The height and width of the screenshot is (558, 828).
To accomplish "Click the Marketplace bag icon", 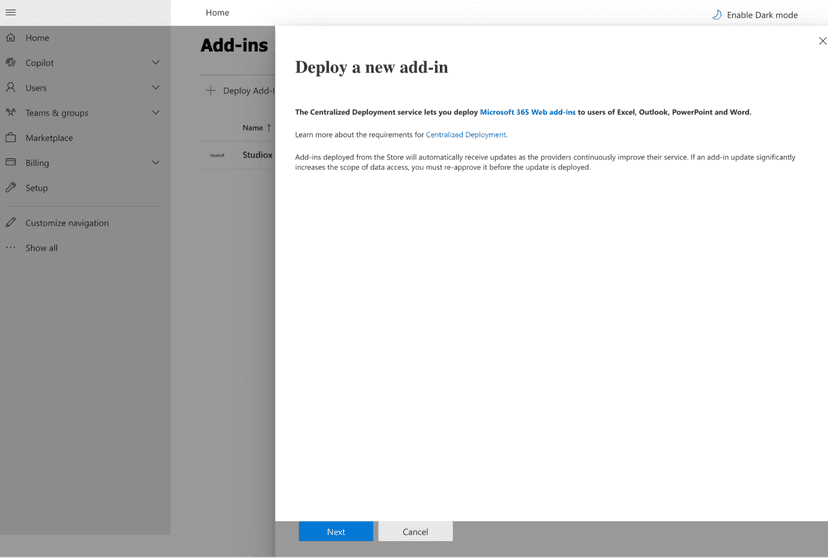I will click(x=11, y=137).
